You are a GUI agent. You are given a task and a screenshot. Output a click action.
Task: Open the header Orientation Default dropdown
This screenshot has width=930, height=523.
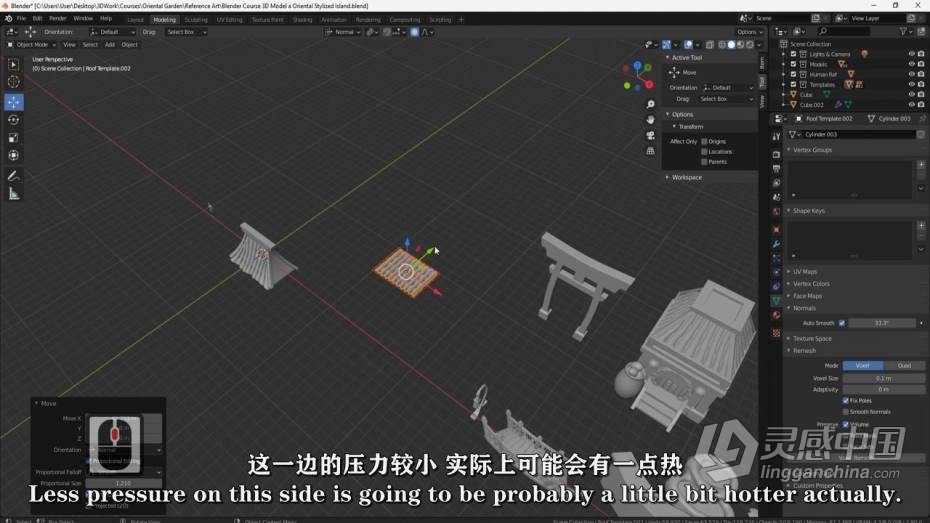[113, 32]
